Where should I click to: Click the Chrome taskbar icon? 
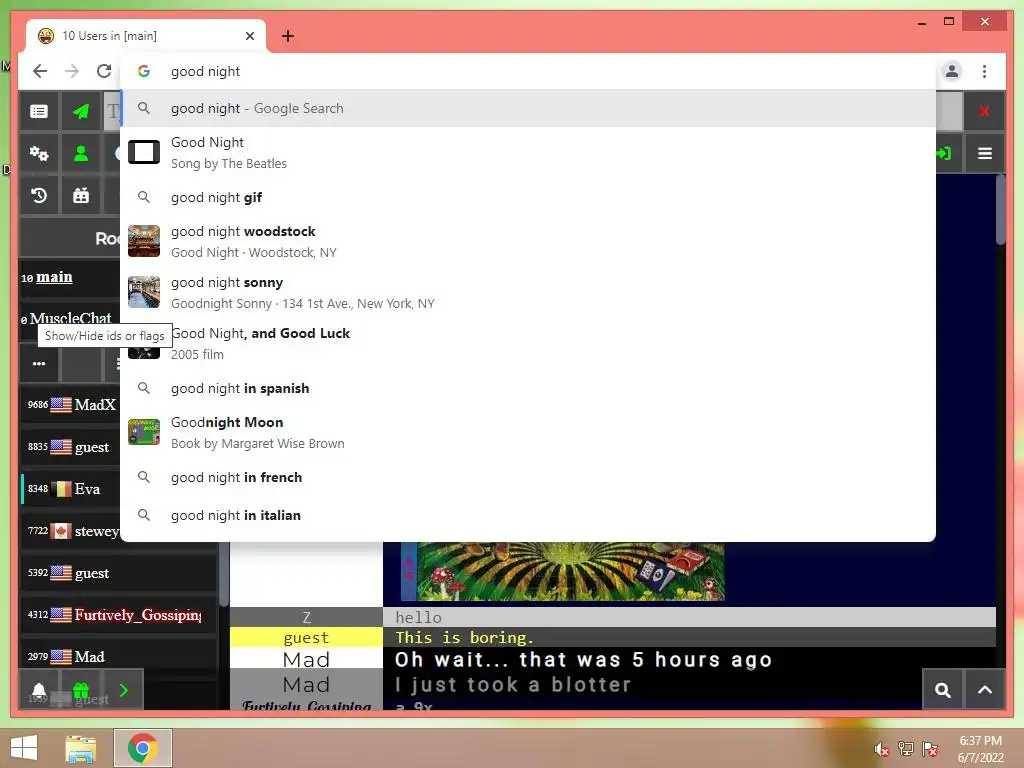[142, 748]
